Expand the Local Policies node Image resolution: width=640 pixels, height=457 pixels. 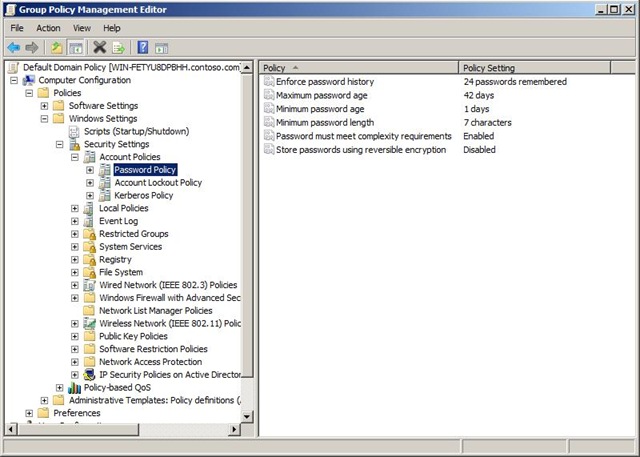(75, 209)
